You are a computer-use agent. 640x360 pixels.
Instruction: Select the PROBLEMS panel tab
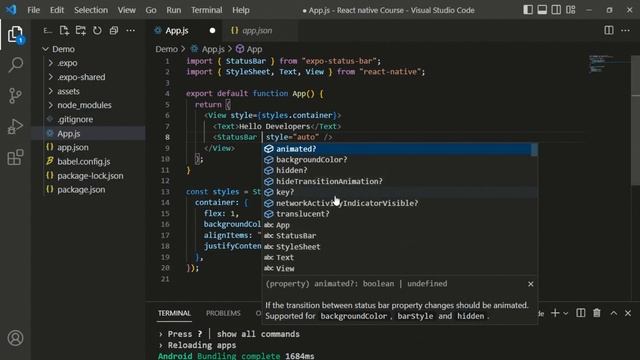point(223,313)
